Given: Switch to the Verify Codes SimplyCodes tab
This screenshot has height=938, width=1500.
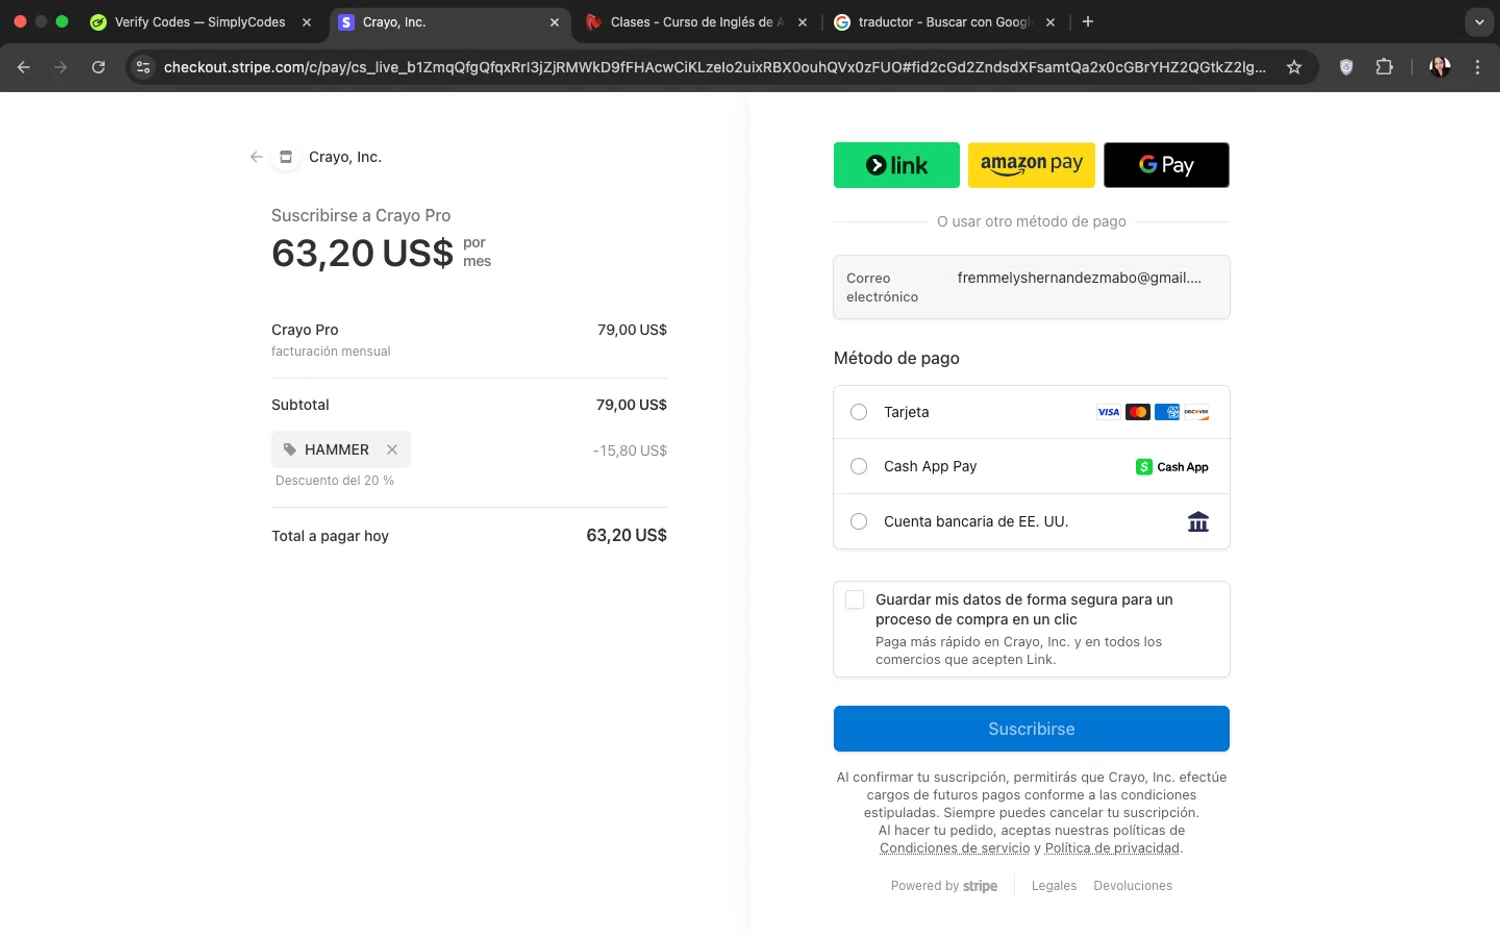Looking at the screenshot, I should [200, 22].
